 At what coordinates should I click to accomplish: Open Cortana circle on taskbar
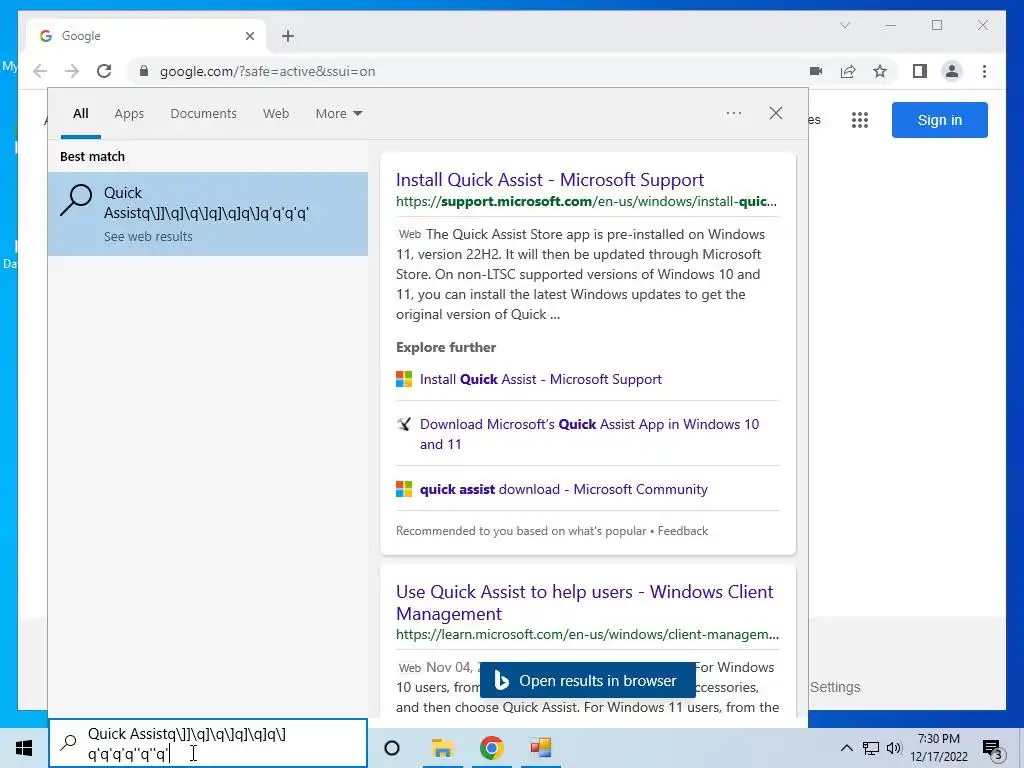point(392,748)
